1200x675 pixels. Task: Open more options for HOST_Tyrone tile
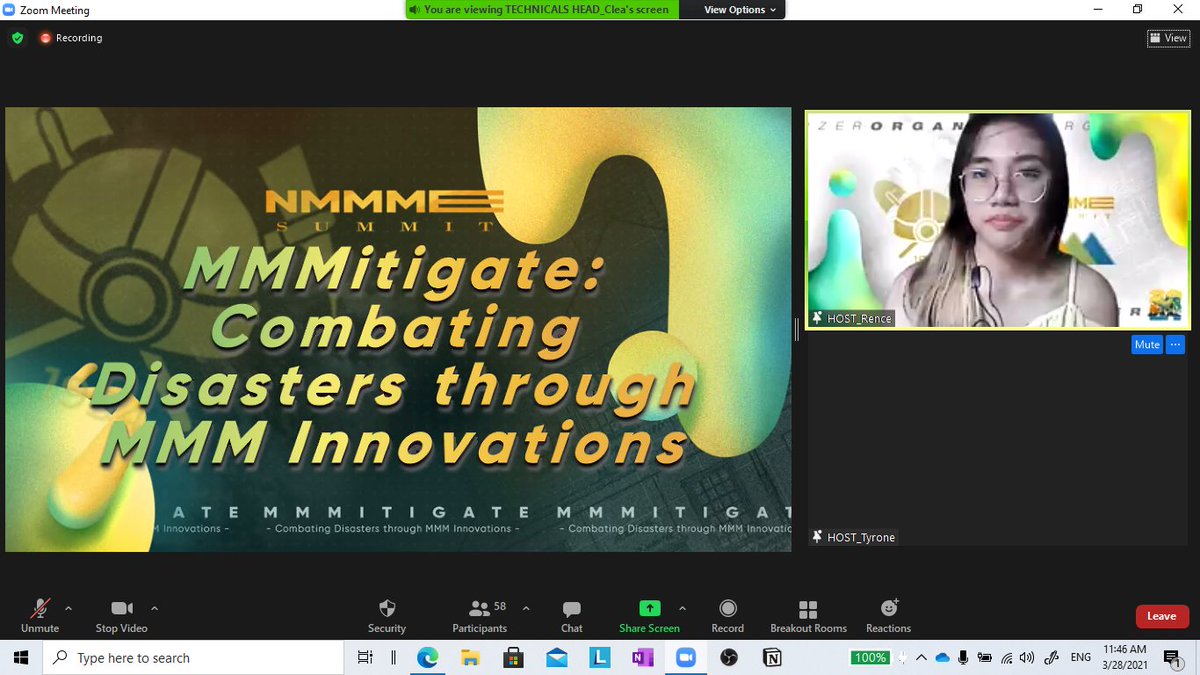coord(1175,344)
